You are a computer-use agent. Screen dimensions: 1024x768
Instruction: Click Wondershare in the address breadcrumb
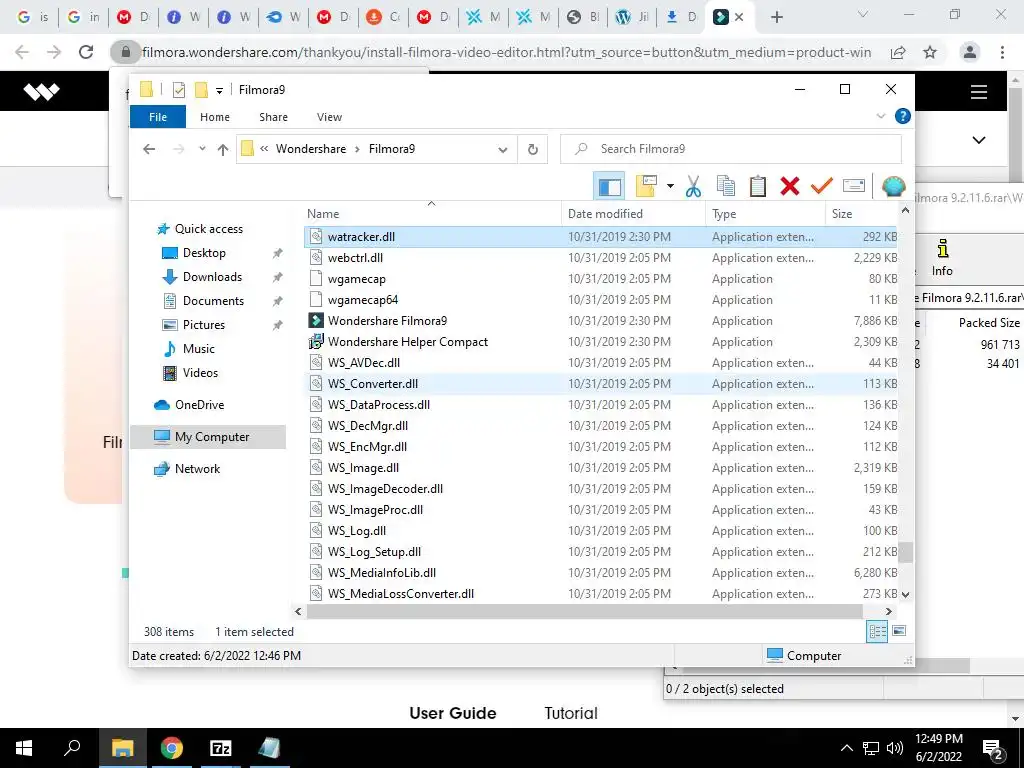point(311,149)
